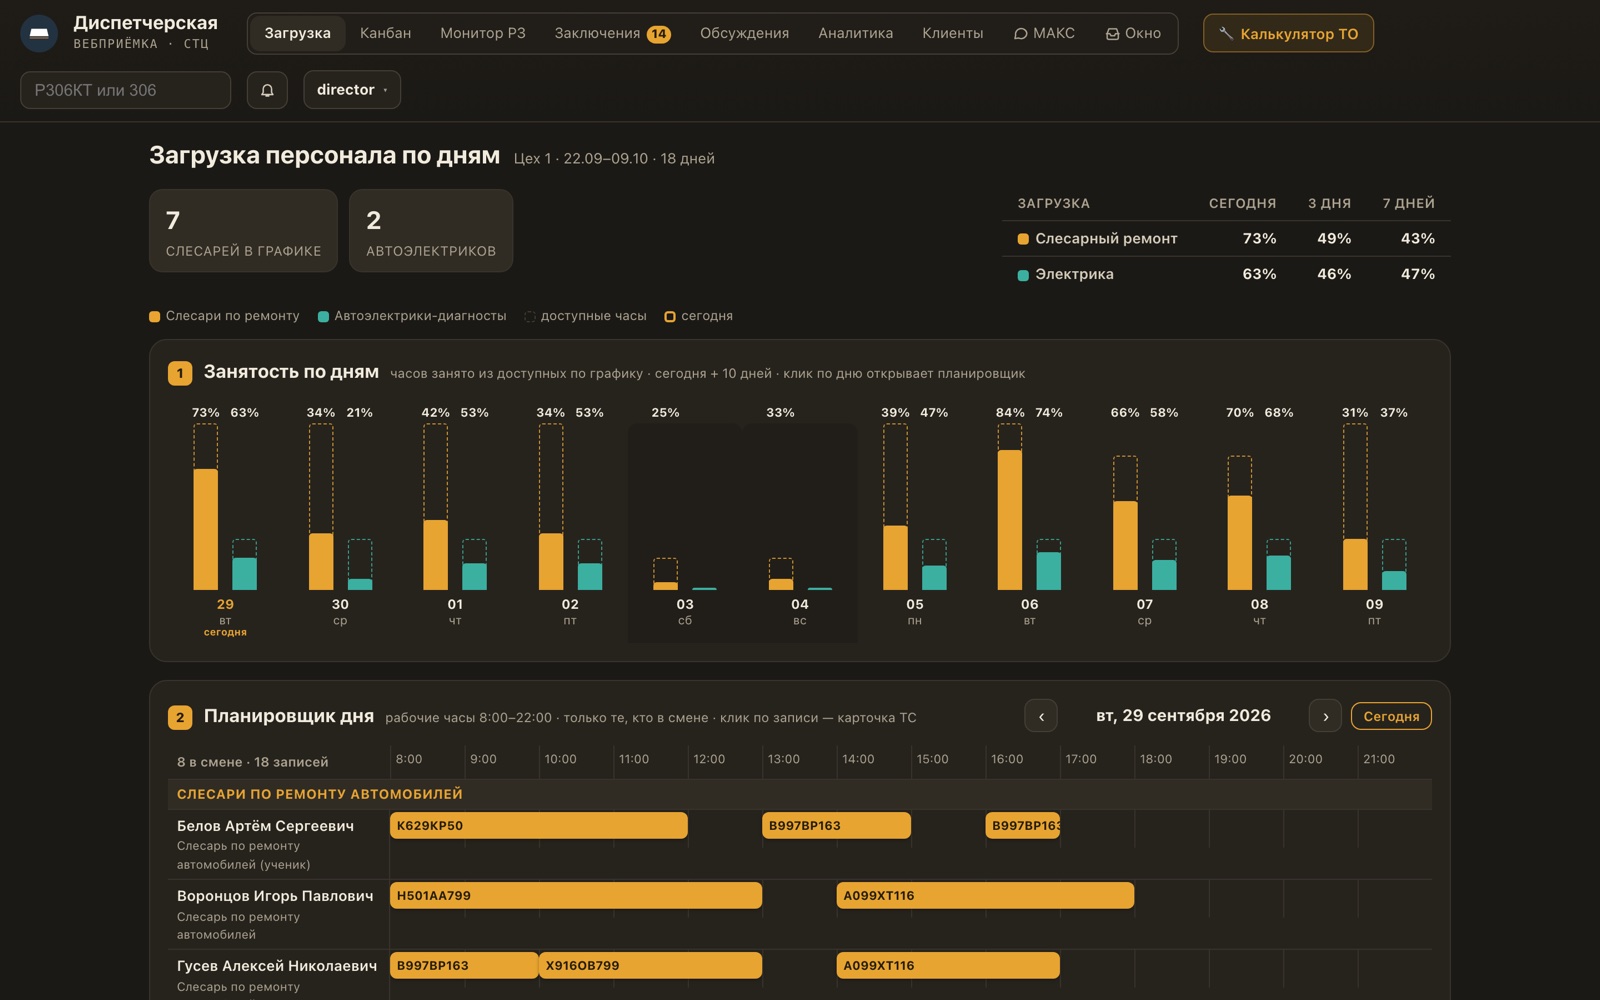
Task: Open Гусев's Х916ОВ799 booking
Action: pos(650,965)
